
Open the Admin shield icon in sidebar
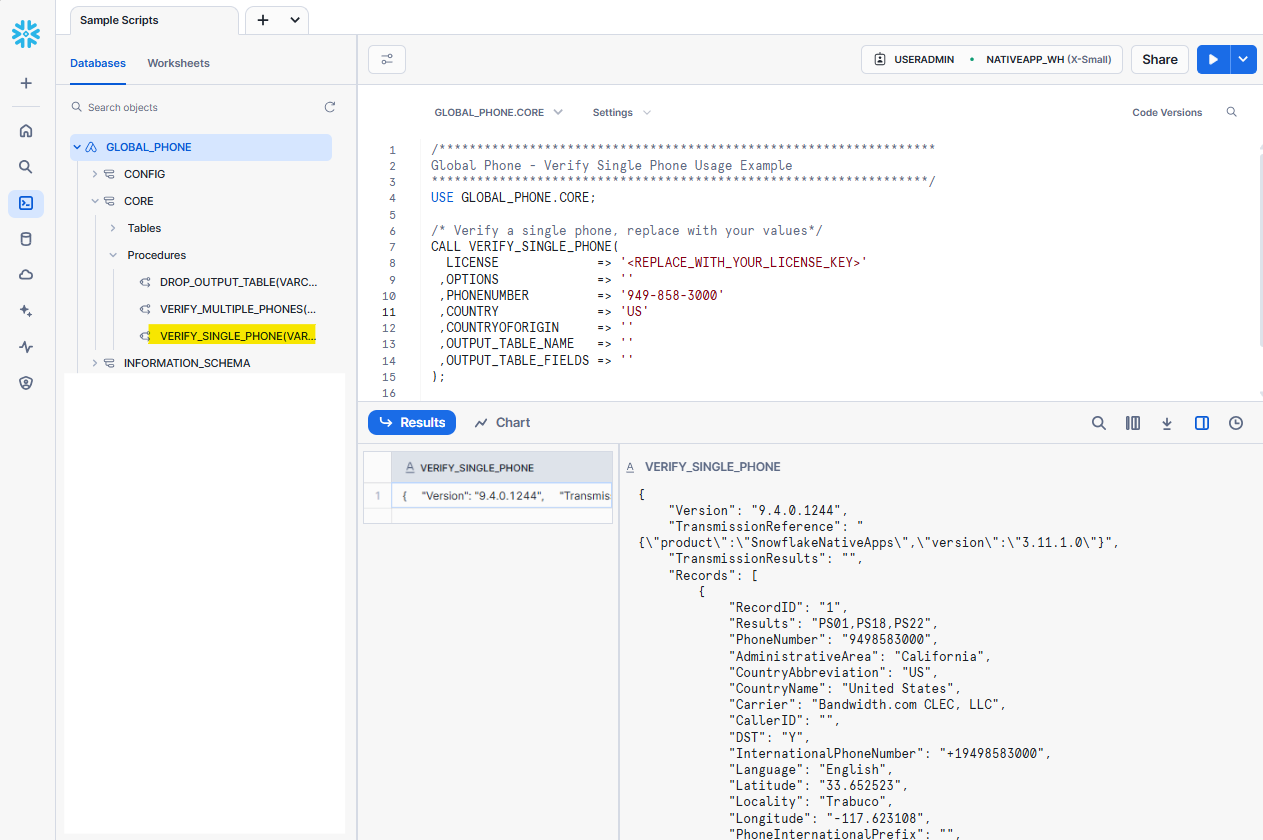(x=26, y=383)
